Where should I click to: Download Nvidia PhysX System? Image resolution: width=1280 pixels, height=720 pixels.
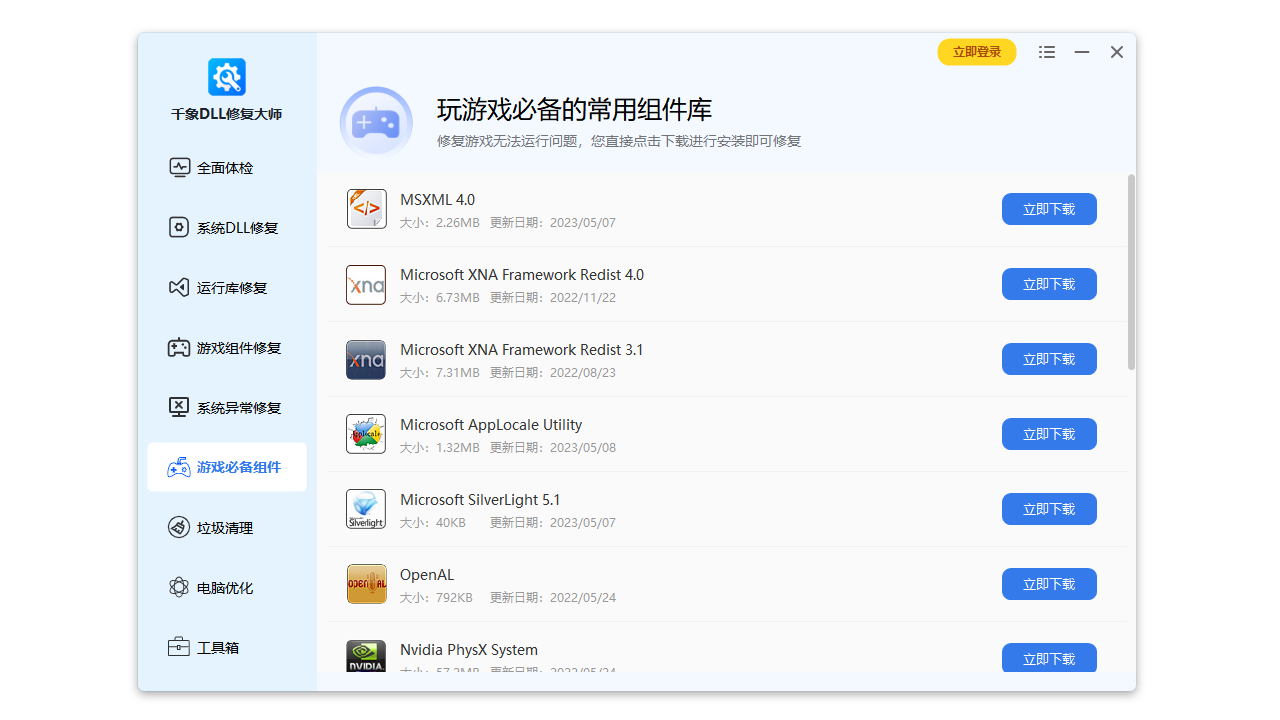1048,658
